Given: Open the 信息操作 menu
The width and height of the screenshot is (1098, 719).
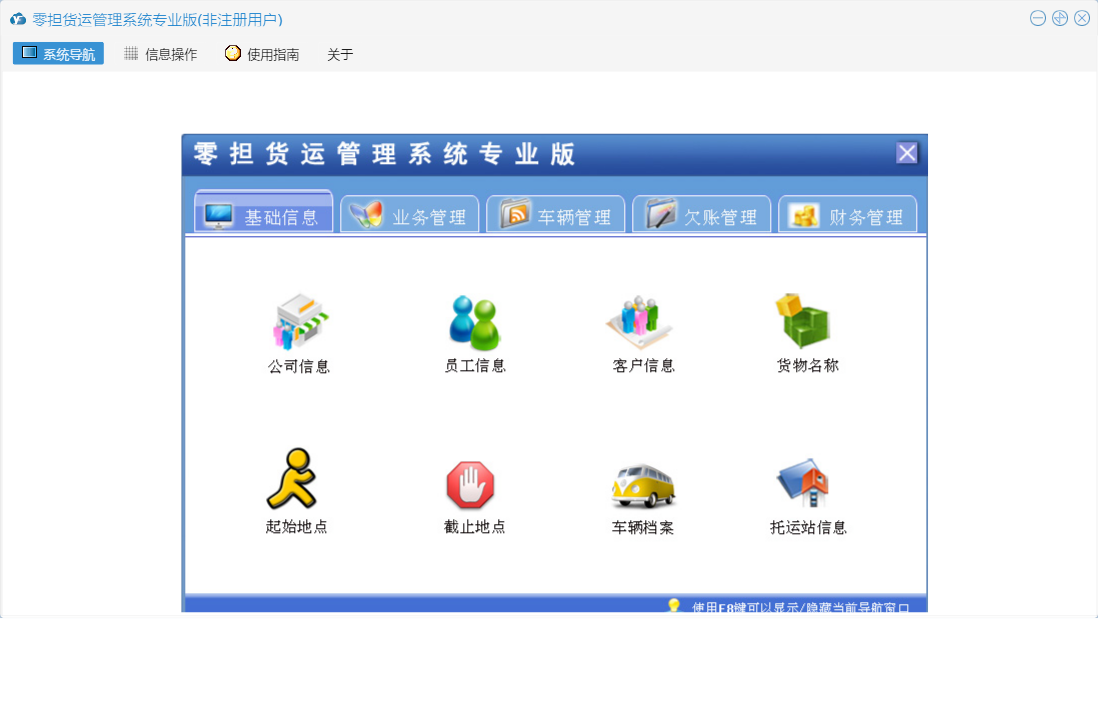Looking at the screenshot, I should pyautogui.click(x=160, y=54).
